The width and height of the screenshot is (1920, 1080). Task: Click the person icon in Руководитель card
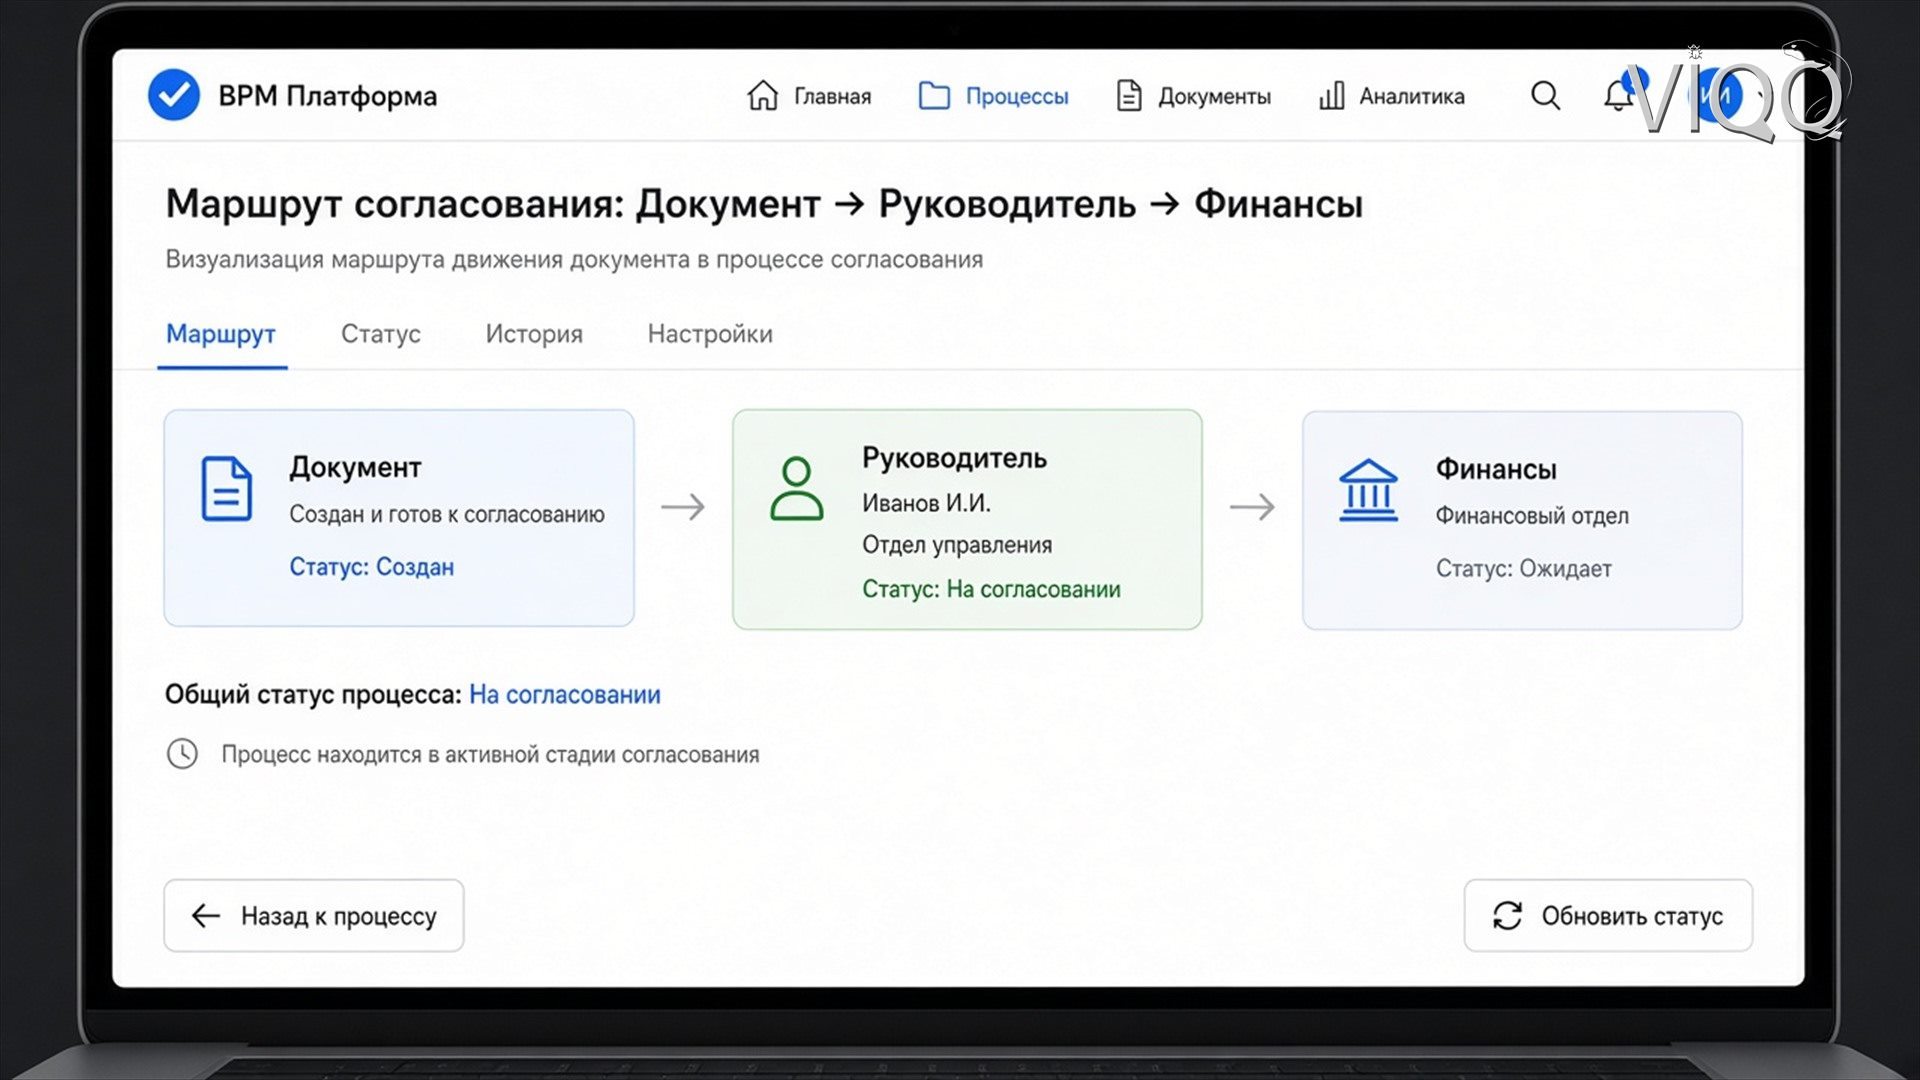point(796,488)
